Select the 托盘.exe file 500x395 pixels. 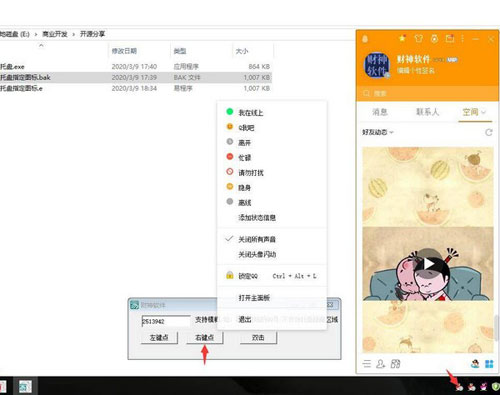point(136,66)
